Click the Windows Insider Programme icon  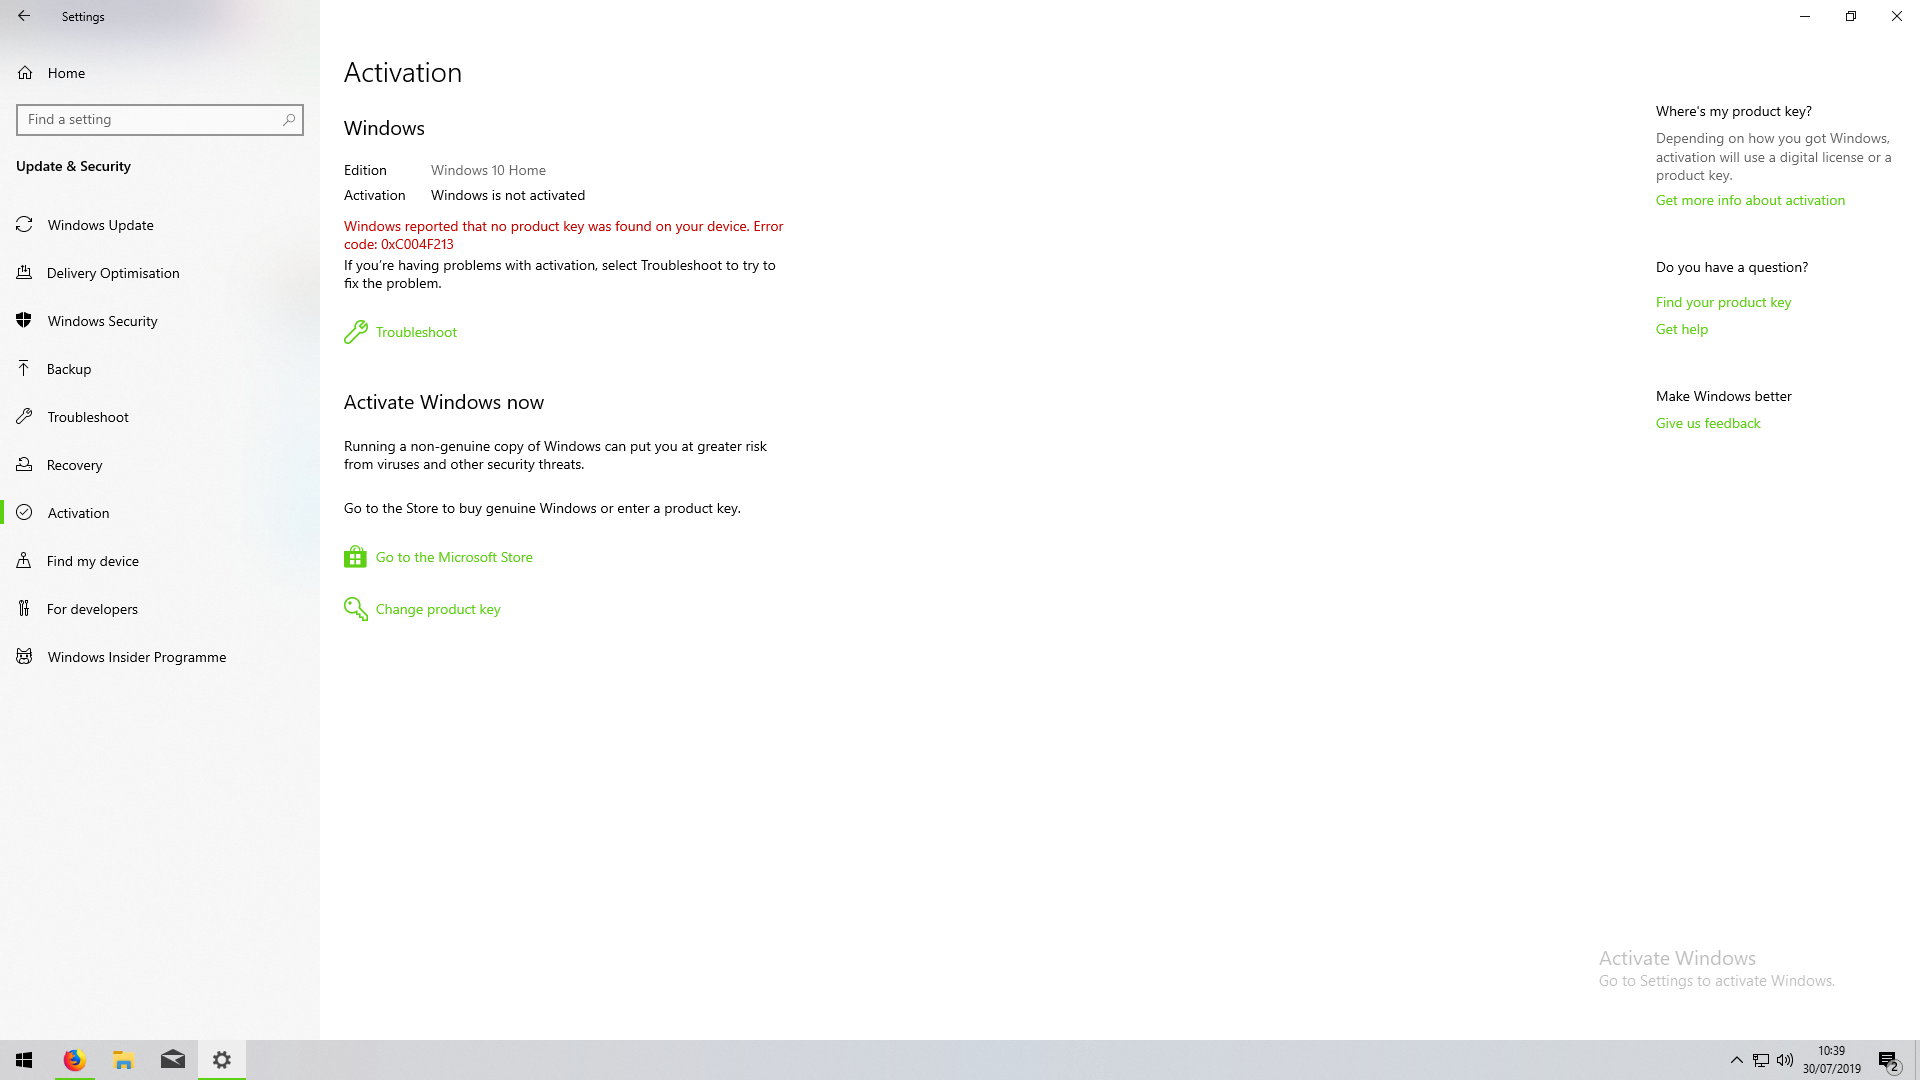[25, 657]
